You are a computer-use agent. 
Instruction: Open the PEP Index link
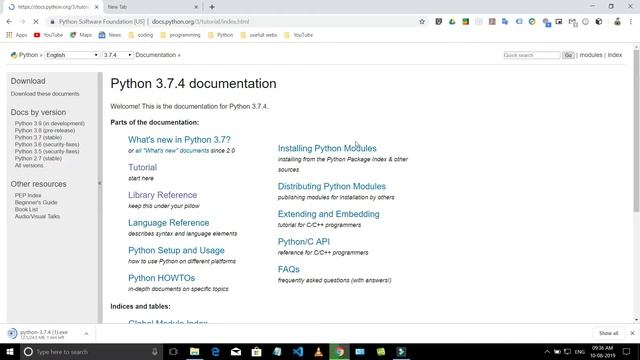[x=28, y=195]
